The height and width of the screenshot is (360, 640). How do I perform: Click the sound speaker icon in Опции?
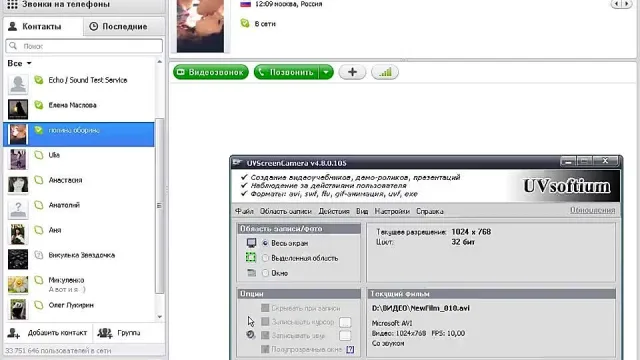(x=251, y=335)
